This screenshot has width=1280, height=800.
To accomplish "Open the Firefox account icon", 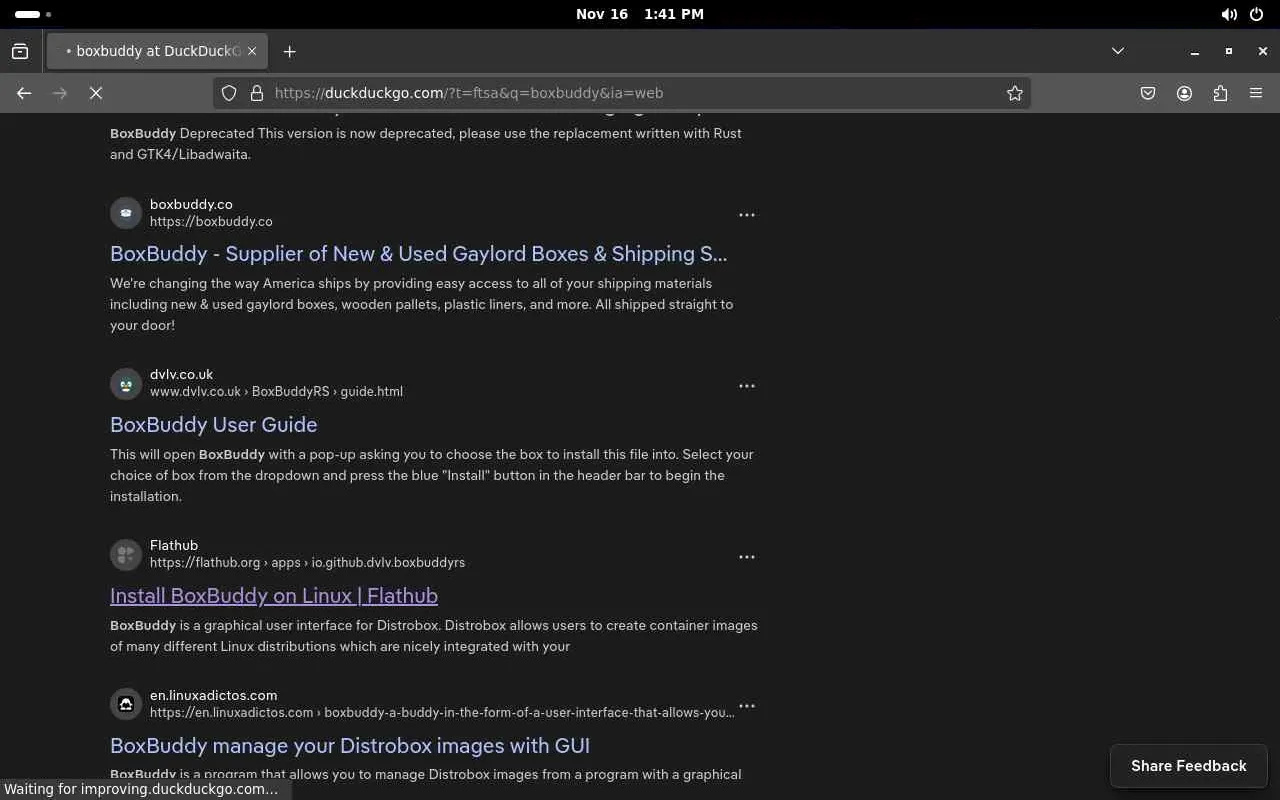I will click(x=1184, y=93).
